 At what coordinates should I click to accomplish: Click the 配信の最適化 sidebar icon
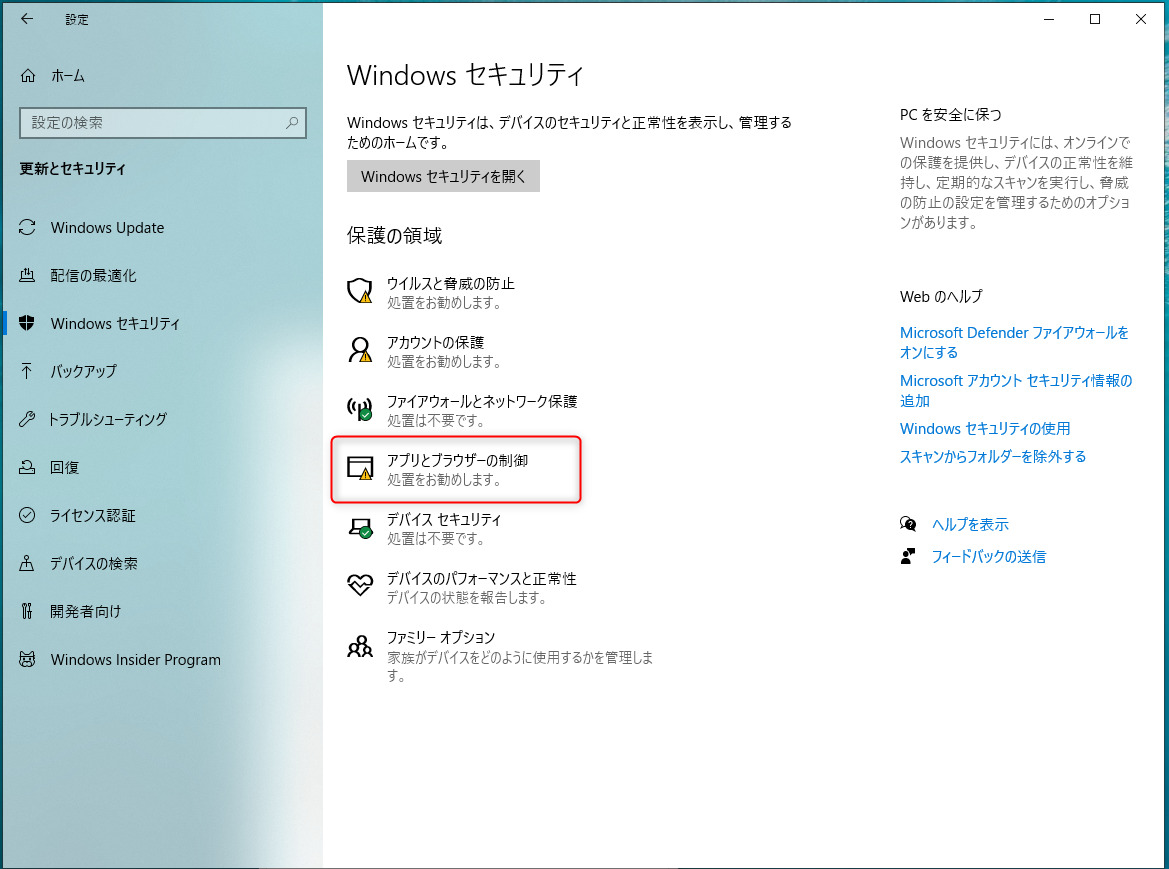pos(27,275)
